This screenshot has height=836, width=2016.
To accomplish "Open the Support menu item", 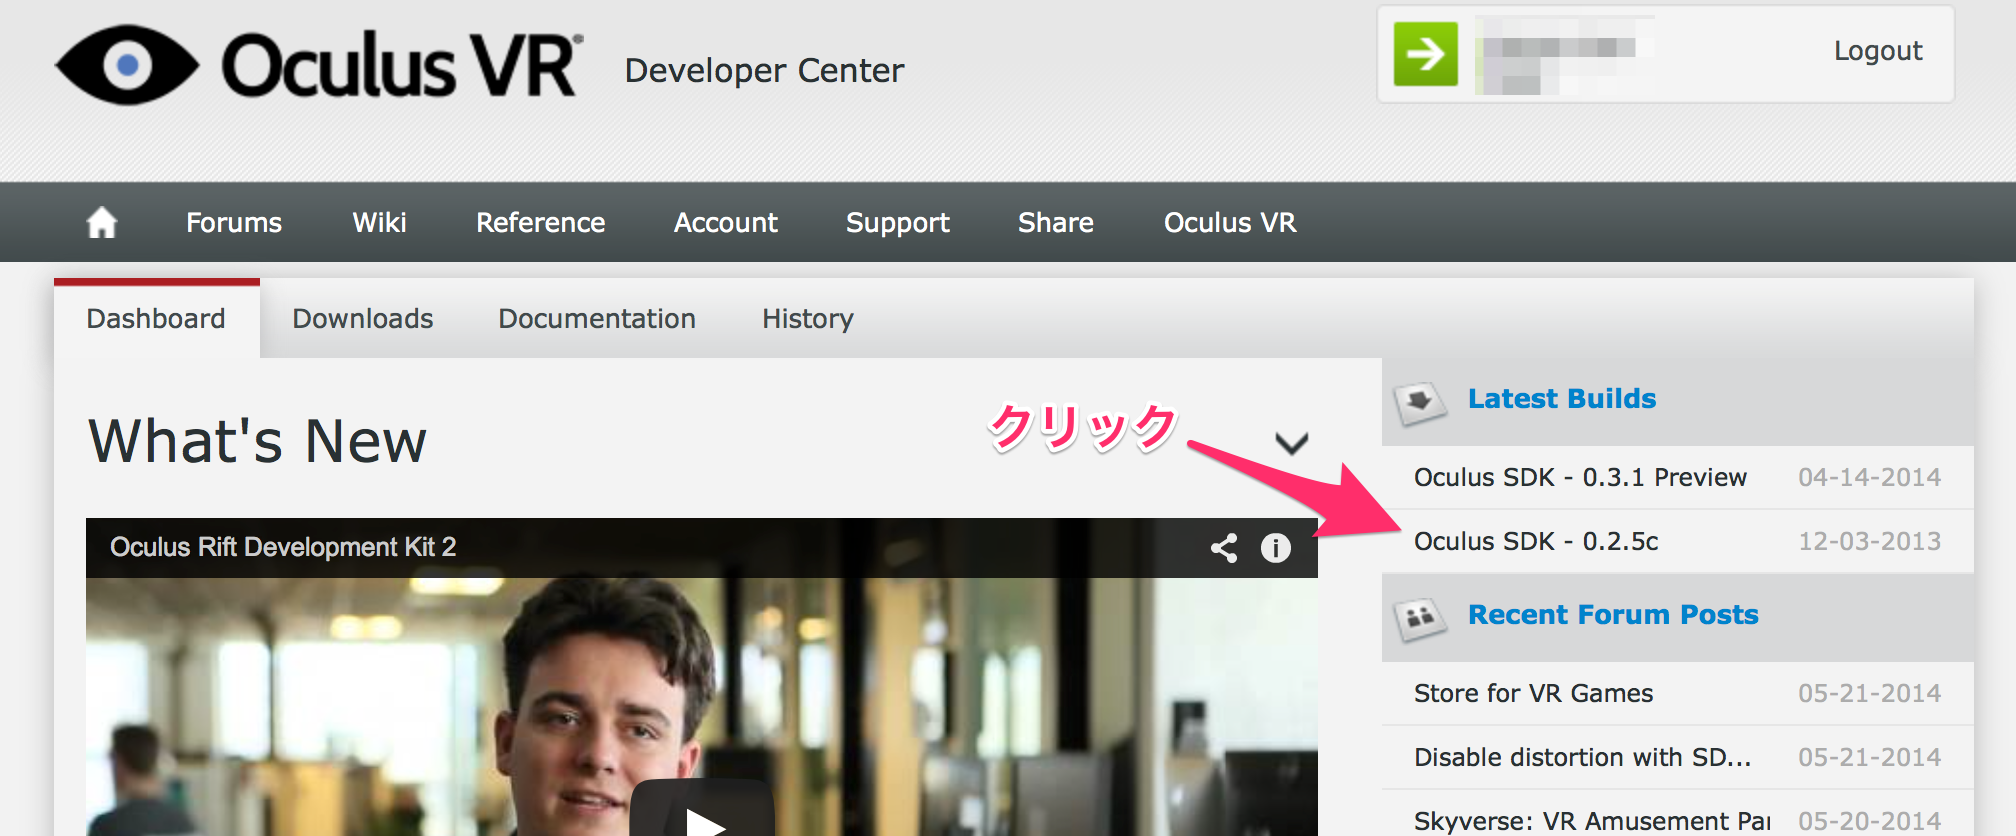I will click(x=898, y=222).
